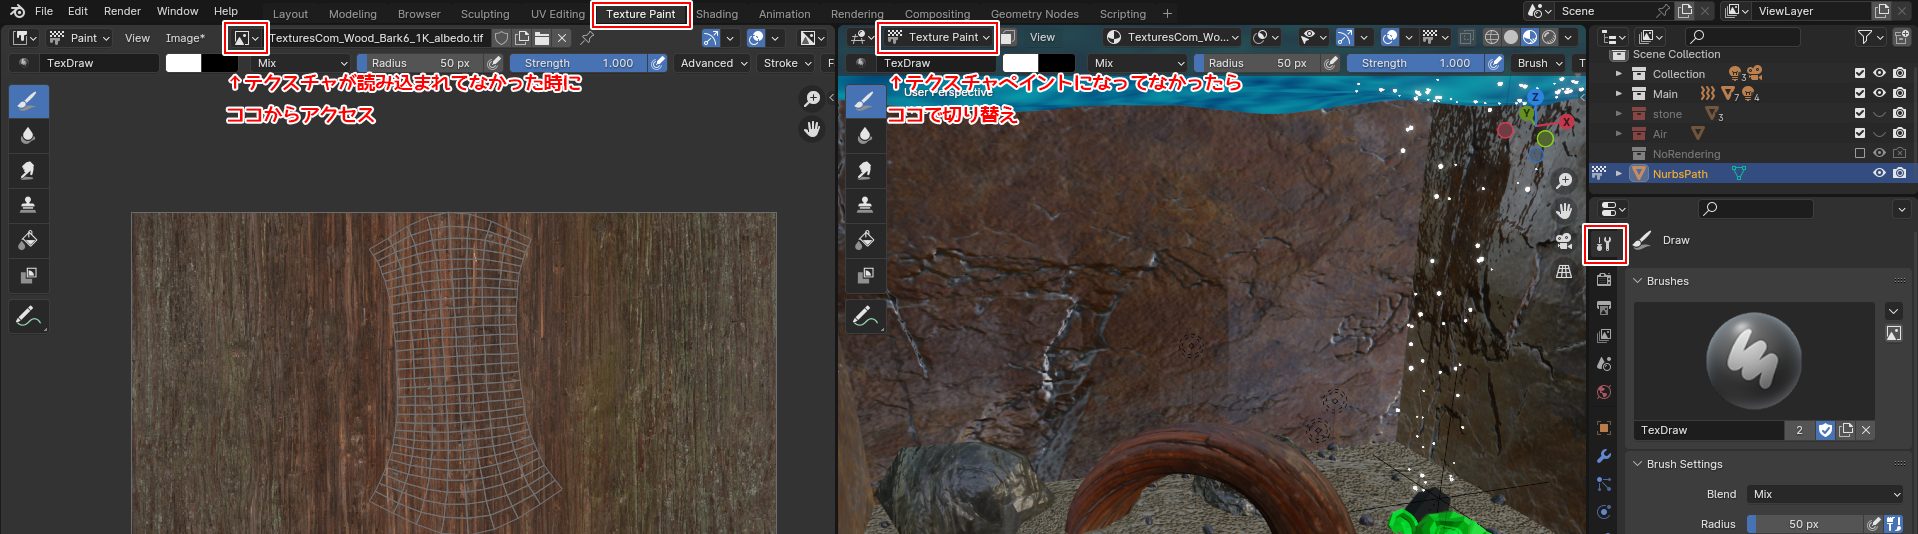This screenshot has width=1918, height=534.
Task: Select the Smear tool in image editor
Action: pos(28,170)
